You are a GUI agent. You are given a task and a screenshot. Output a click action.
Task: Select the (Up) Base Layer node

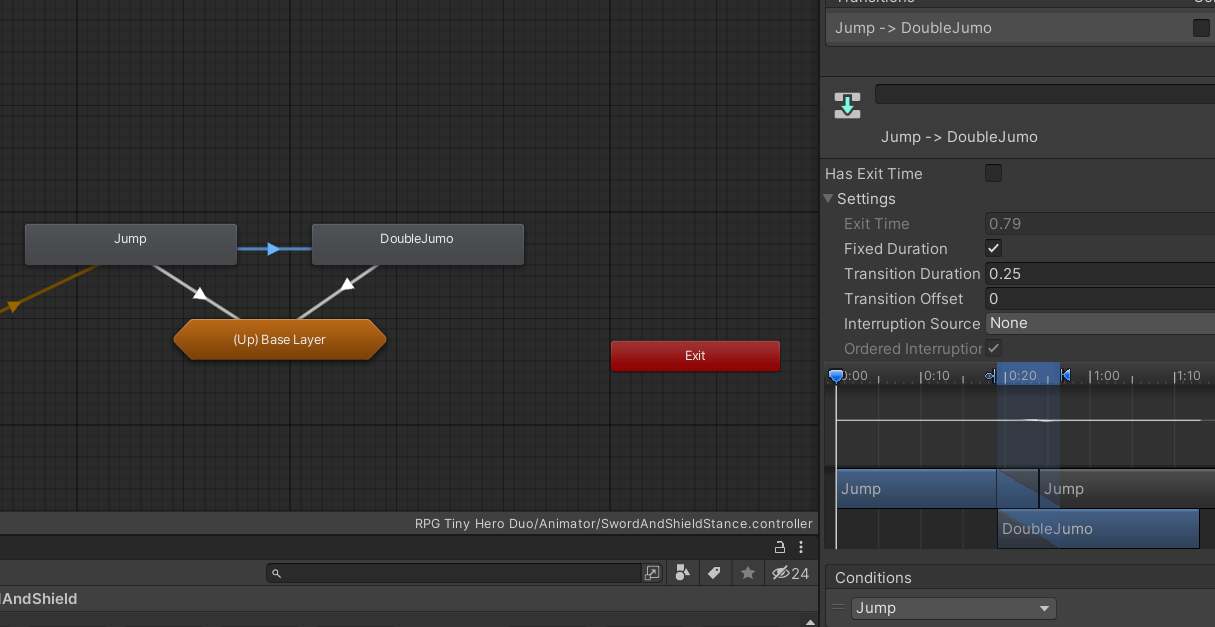(280, 340)
